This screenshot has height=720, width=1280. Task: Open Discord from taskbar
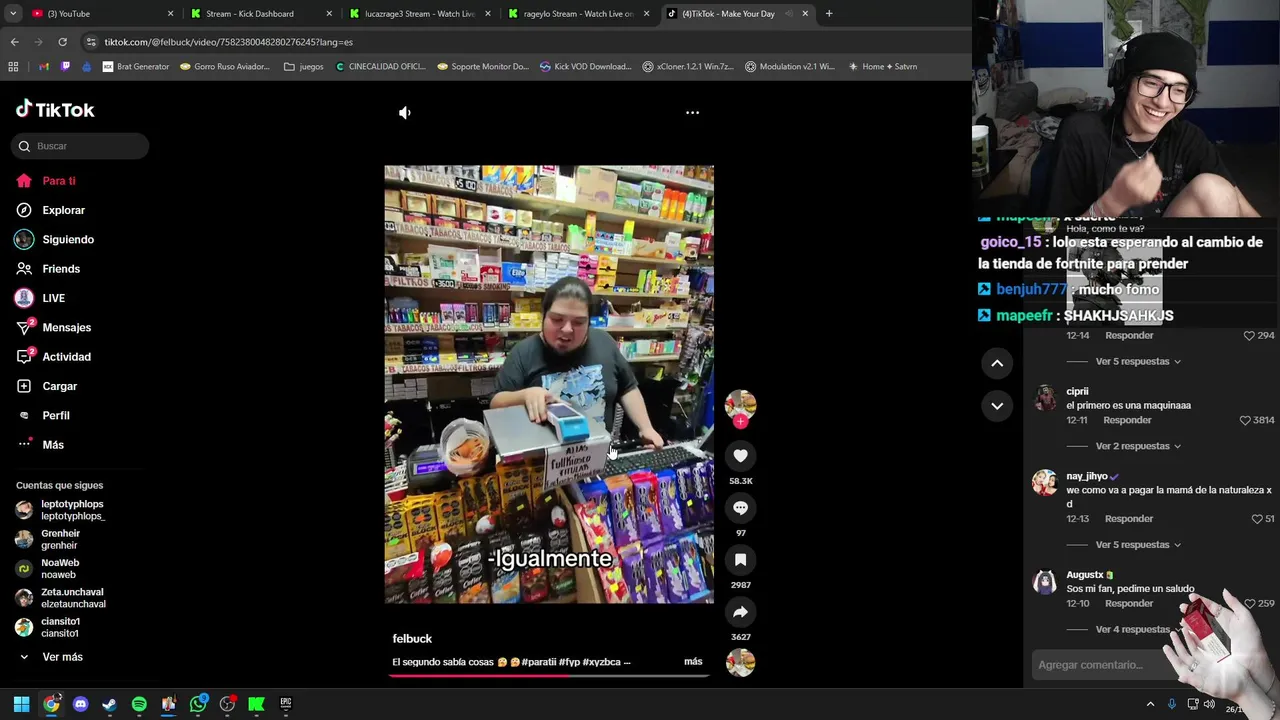[x=80, y=704]
